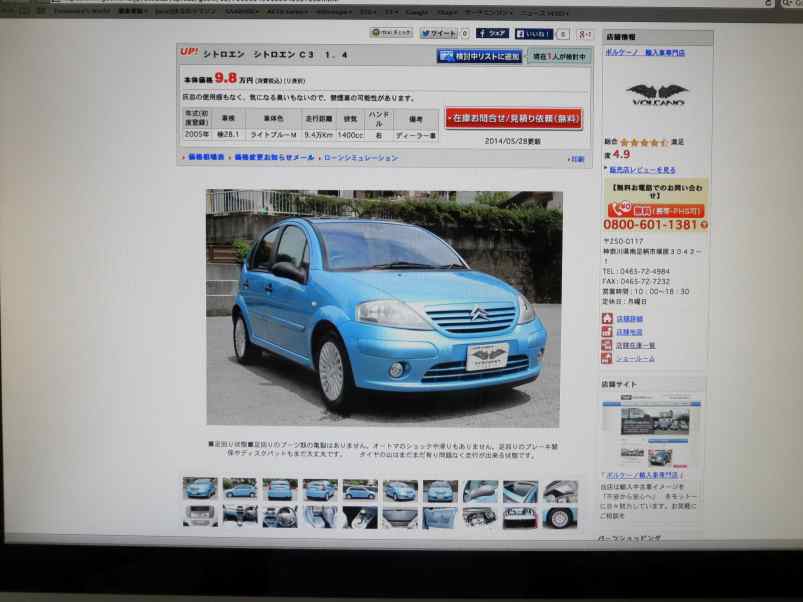Screen dimensions: 803x602
Task: Open ボルケーノ 輸入車専門店 link under 店舗情報
Action: 645,52
